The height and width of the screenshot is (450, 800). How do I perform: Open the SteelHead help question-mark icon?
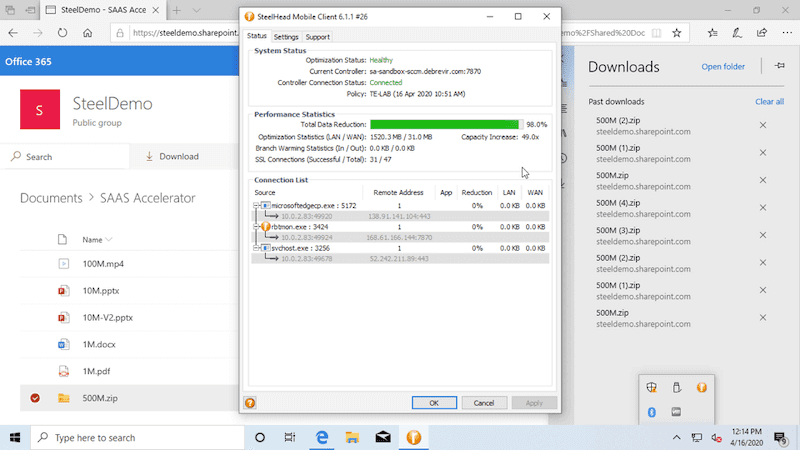(x=249, y=403)
